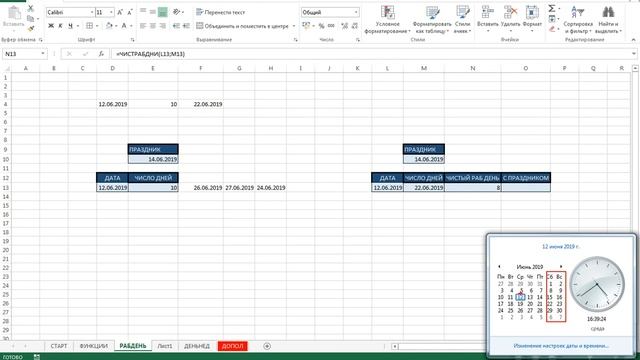The width and height of the screenshot is (640, 360).
Task: Open the Name Box N13 dropdown
Action: (42, 54)
